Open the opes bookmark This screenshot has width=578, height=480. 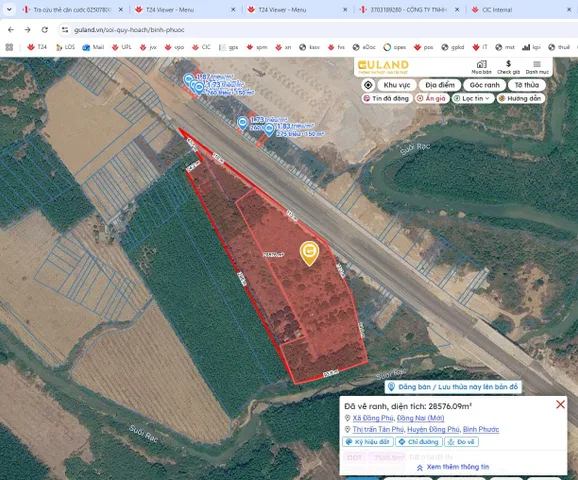point(395,47)
